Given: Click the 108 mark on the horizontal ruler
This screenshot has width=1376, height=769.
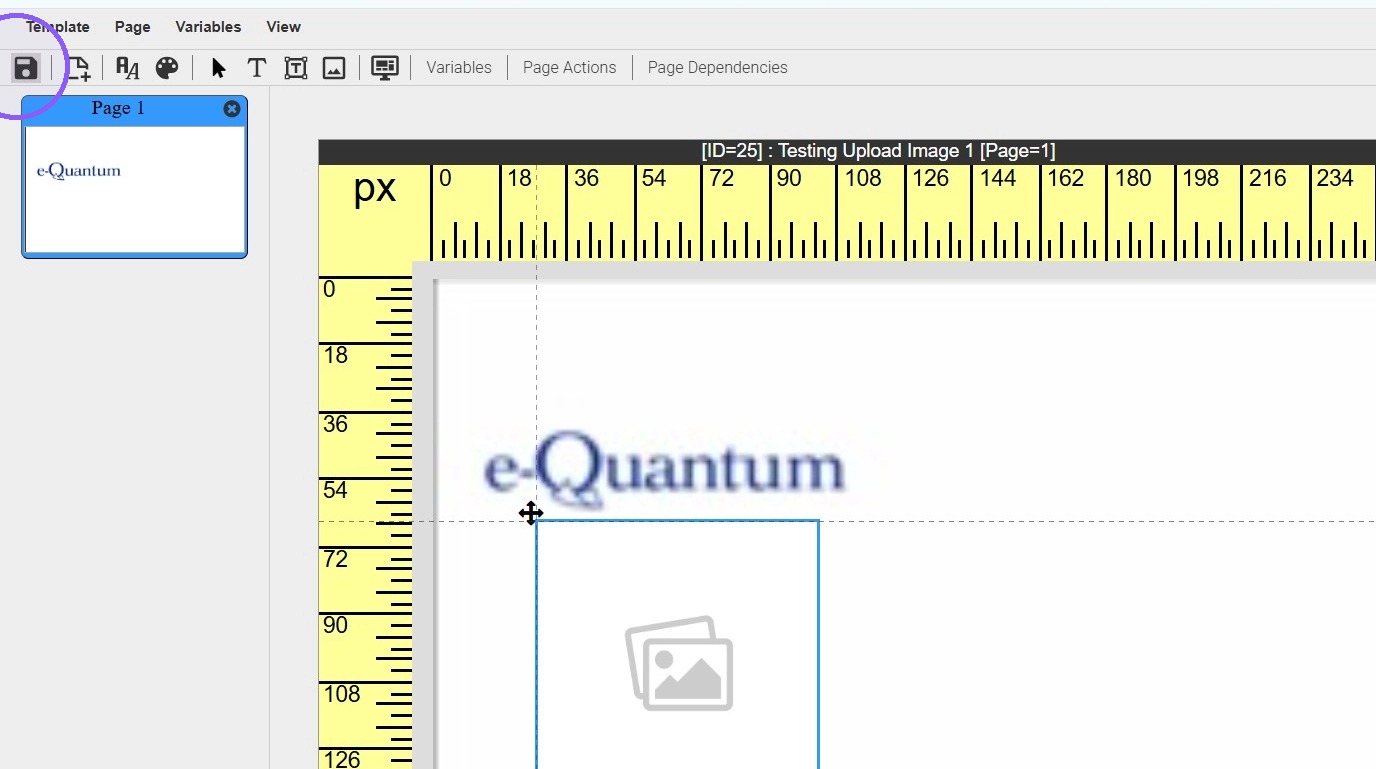Looking at the screenshot, I should 863,178.
